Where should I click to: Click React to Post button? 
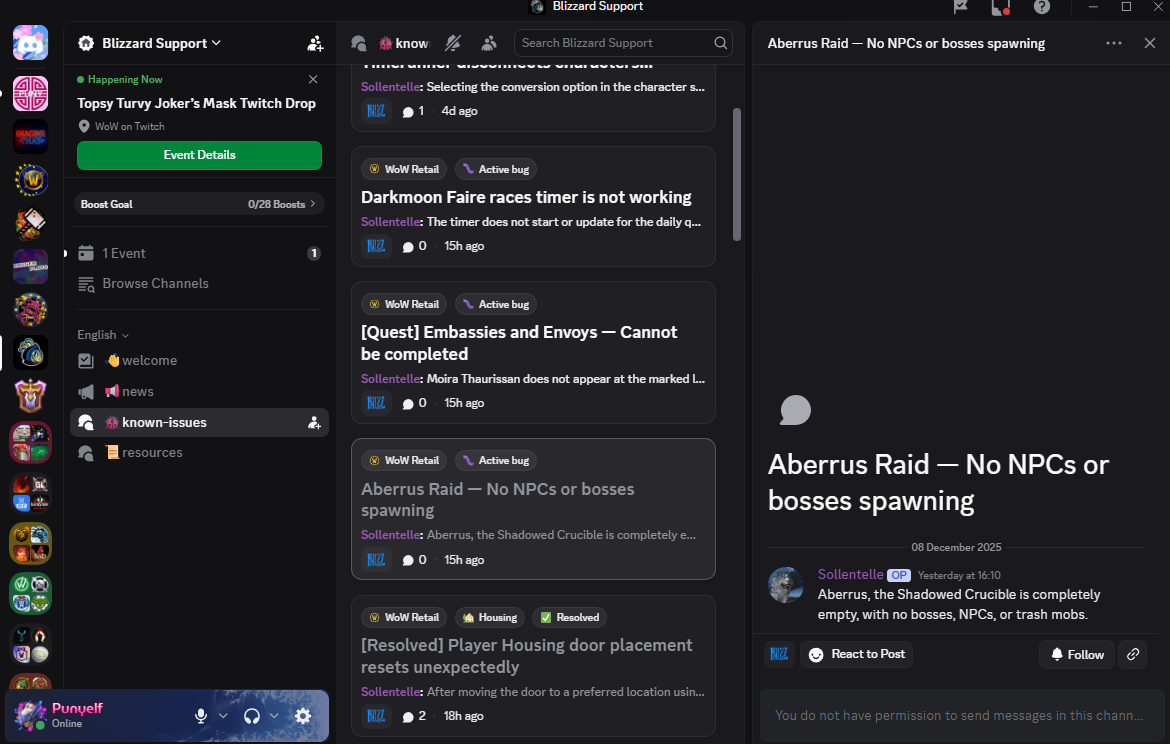(x=857, y=654)
